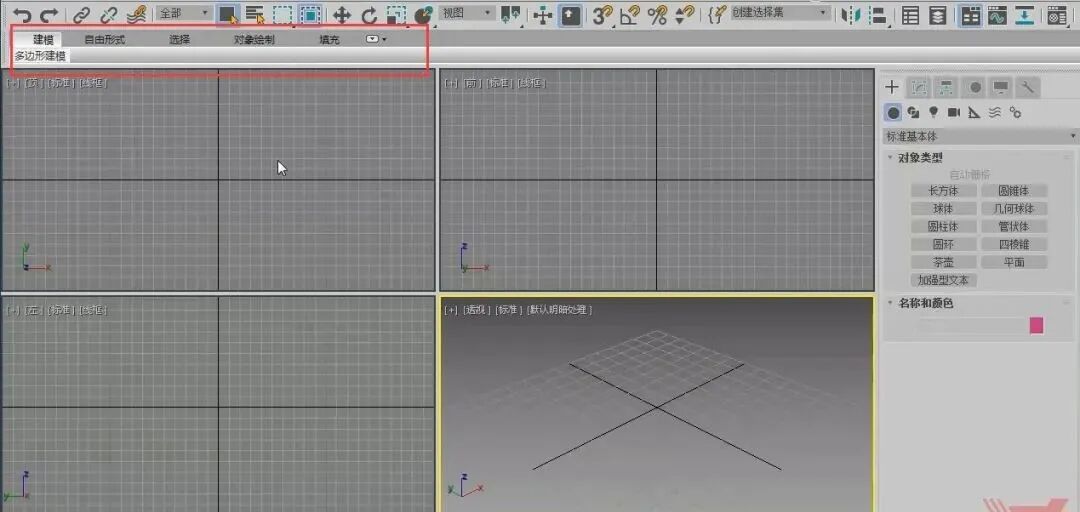Image resolution: width=1080 pixels, height=512 pixels.
Task: Switch to the 对象绘制 ribbon tab
Action: [x=254, y=40]
